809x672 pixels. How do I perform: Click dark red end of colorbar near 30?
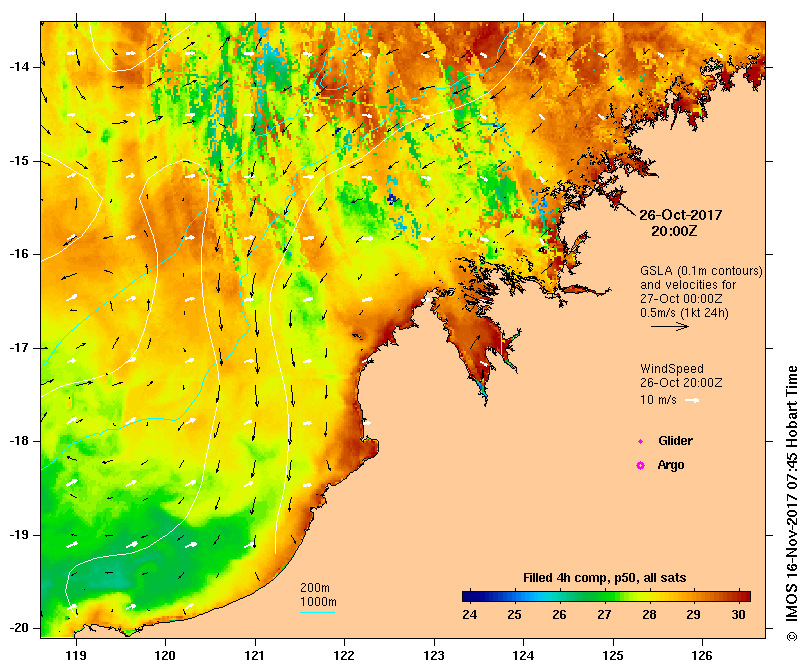click(743, 597)
